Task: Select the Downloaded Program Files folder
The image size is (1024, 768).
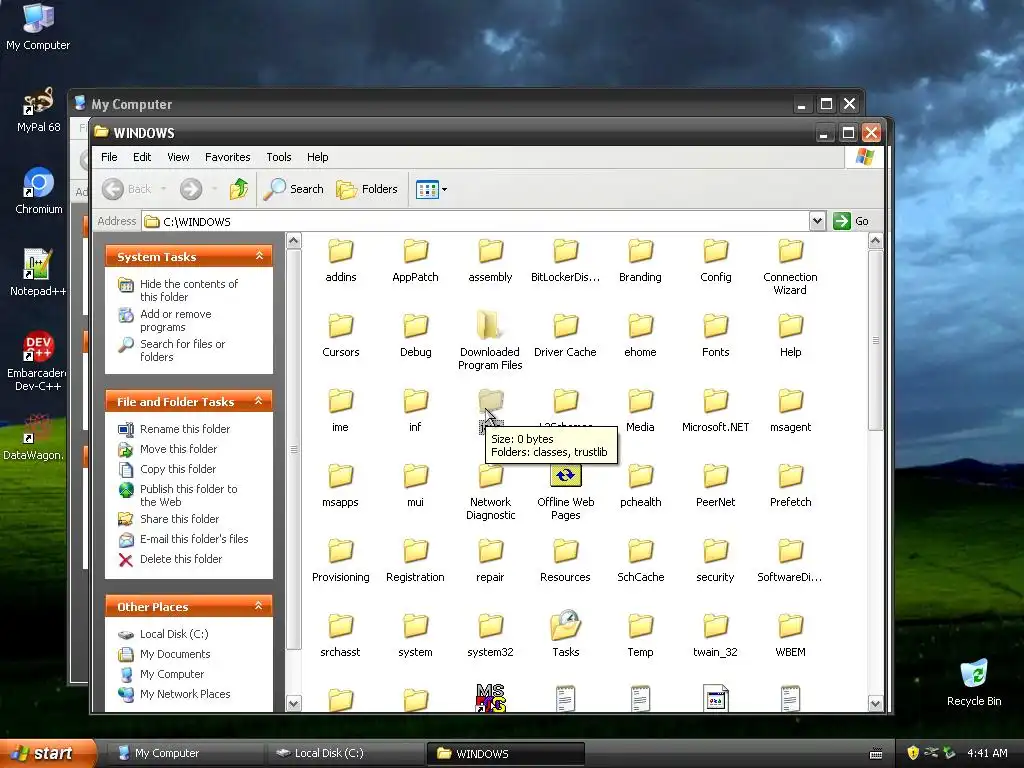Action: tap(490, 341)
